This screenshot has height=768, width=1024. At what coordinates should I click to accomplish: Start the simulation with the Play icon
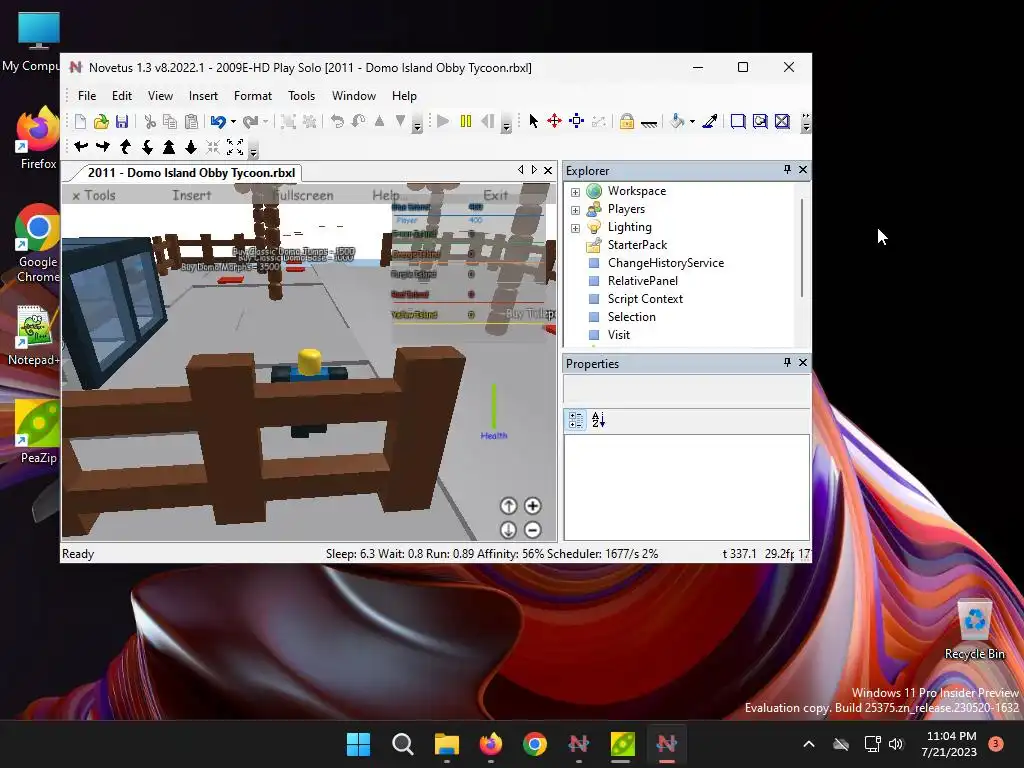pyautogui.click(x=443, y=121)
